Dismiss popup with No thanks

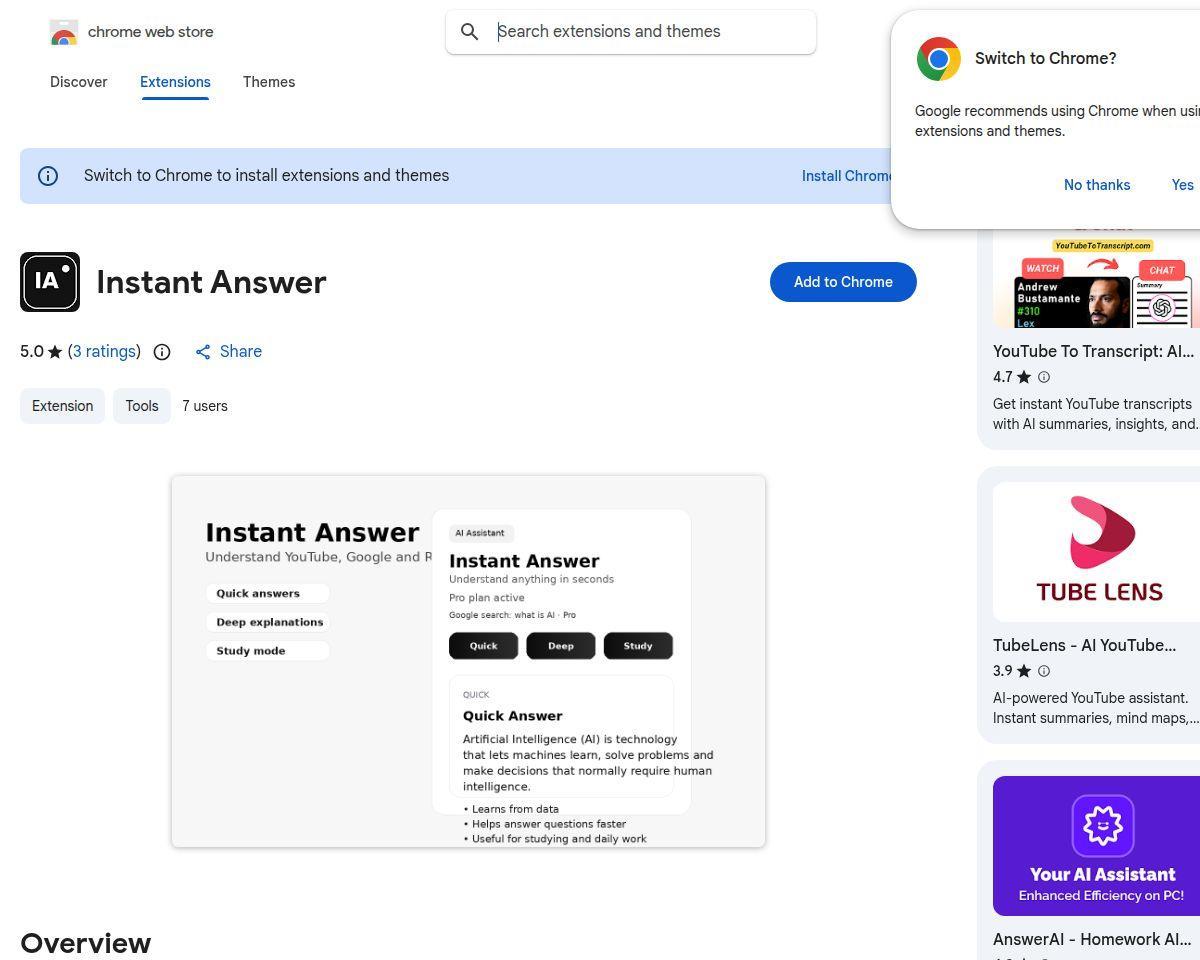[1097, 185]
